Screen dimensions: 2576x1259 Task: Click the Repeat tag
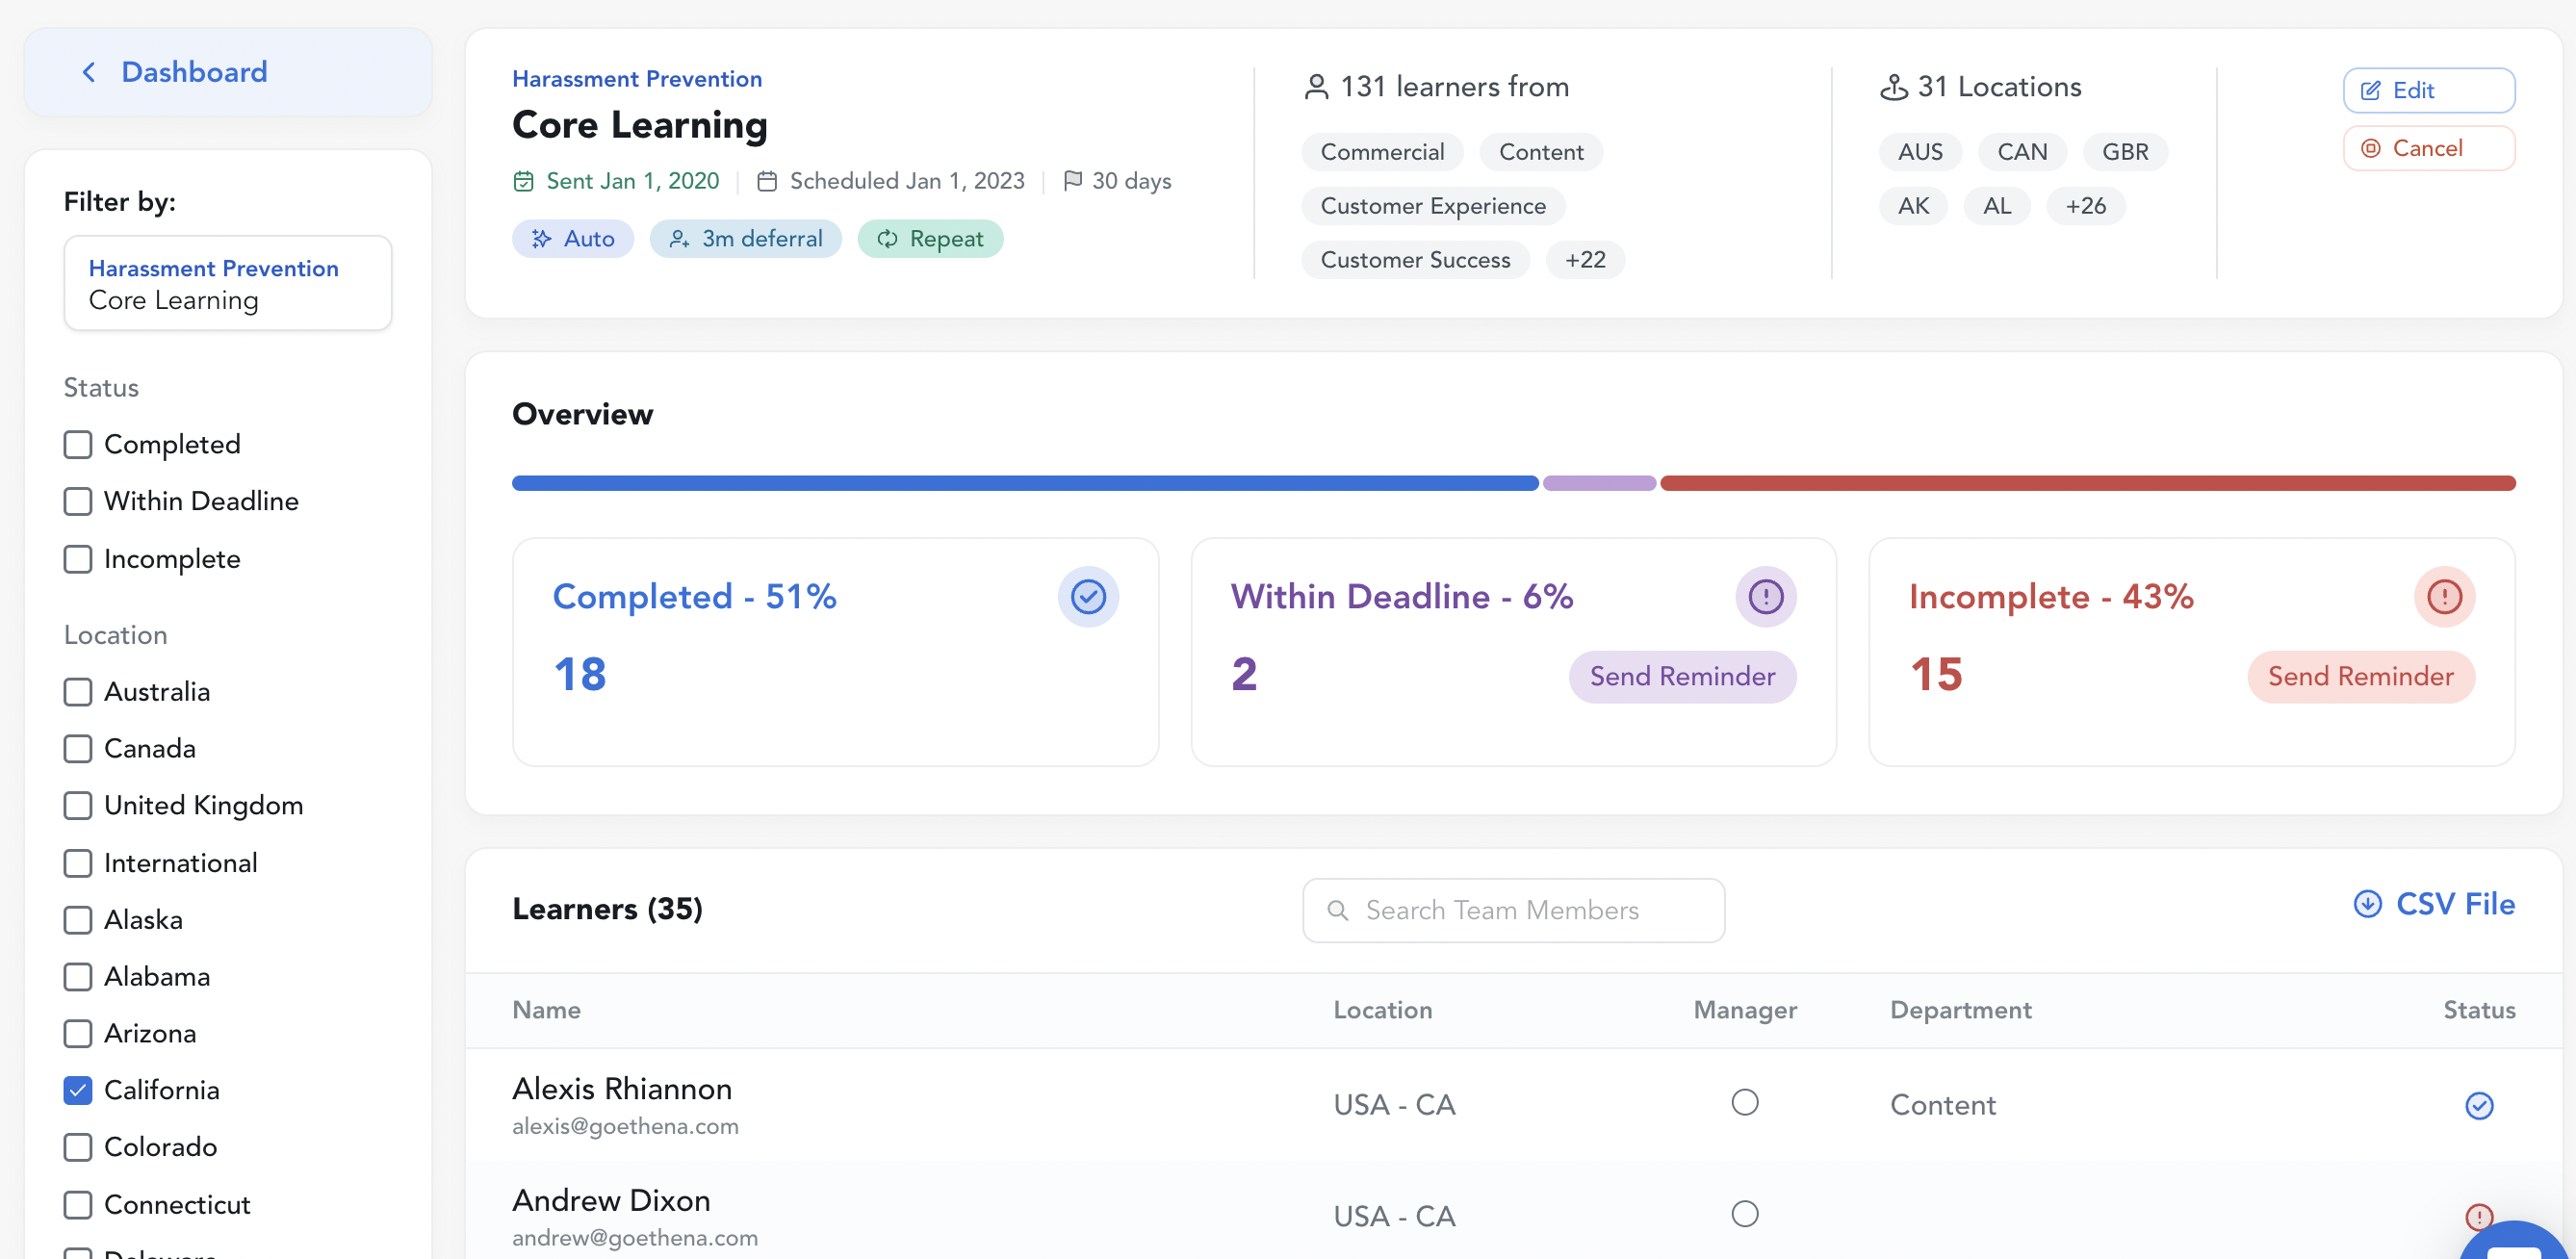click(x=930, y=239)
